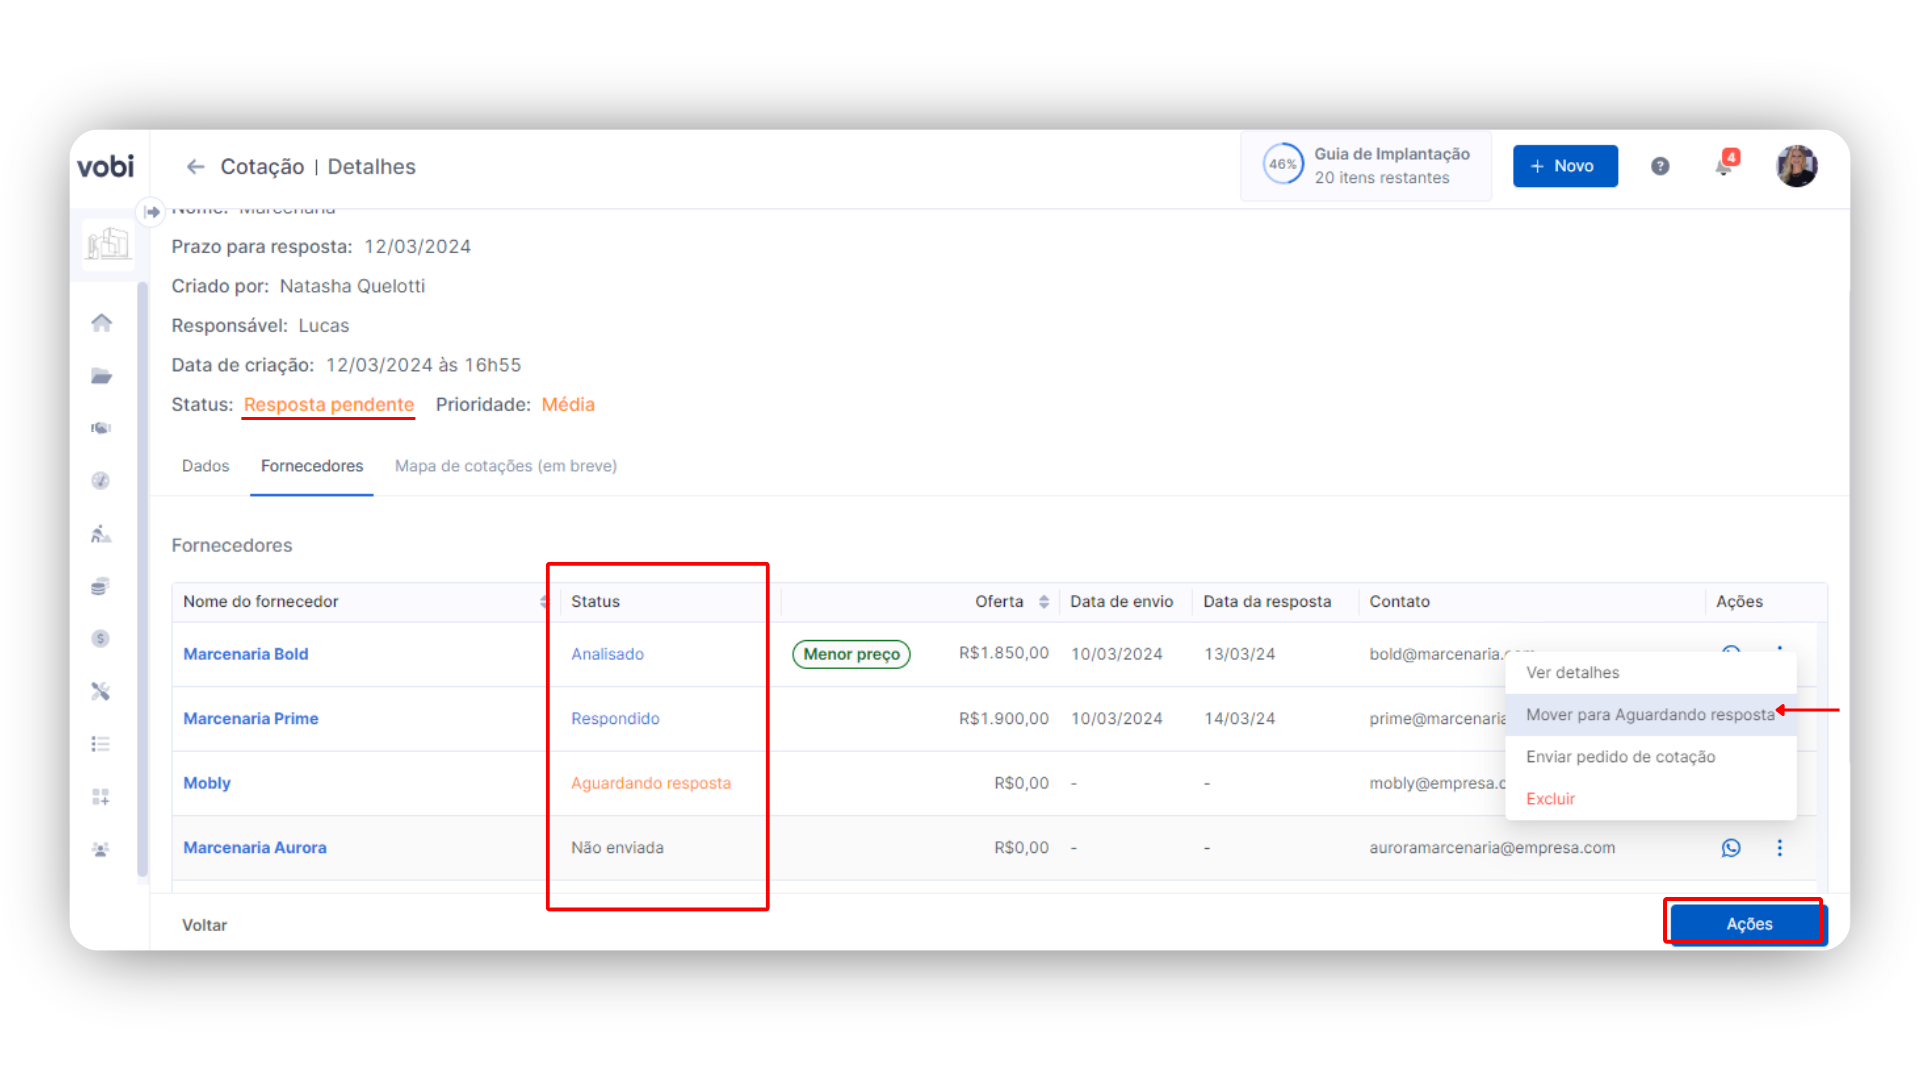Expand the sidebar with arrow toggle

click(x=151, y=211)
